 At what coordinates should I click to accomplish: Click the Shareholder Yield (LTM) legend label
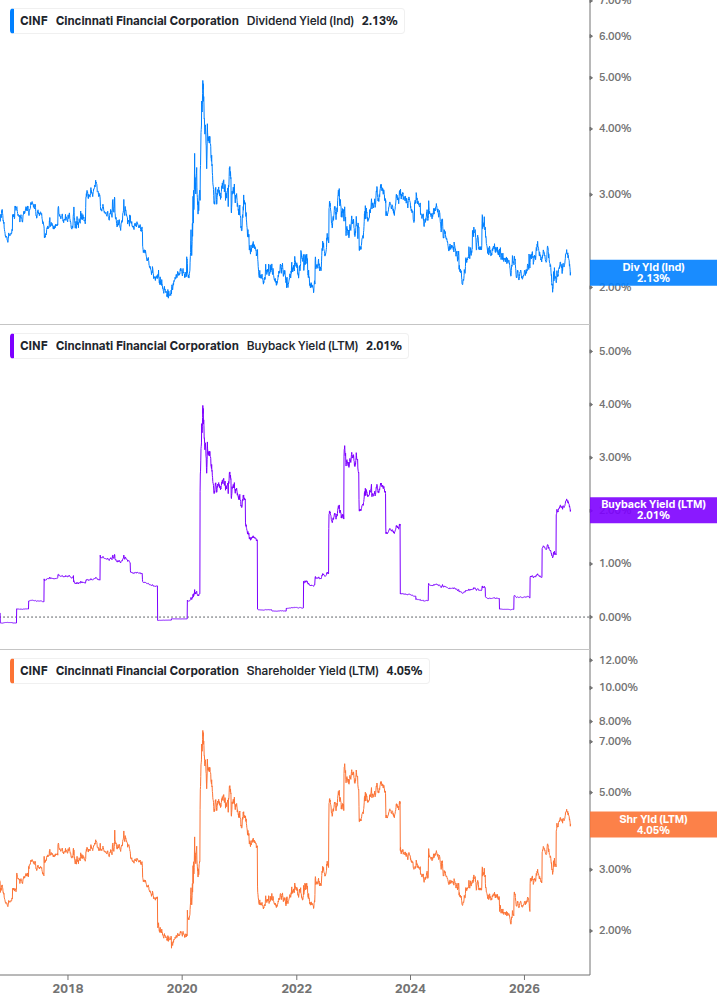[x=312, y=671]
